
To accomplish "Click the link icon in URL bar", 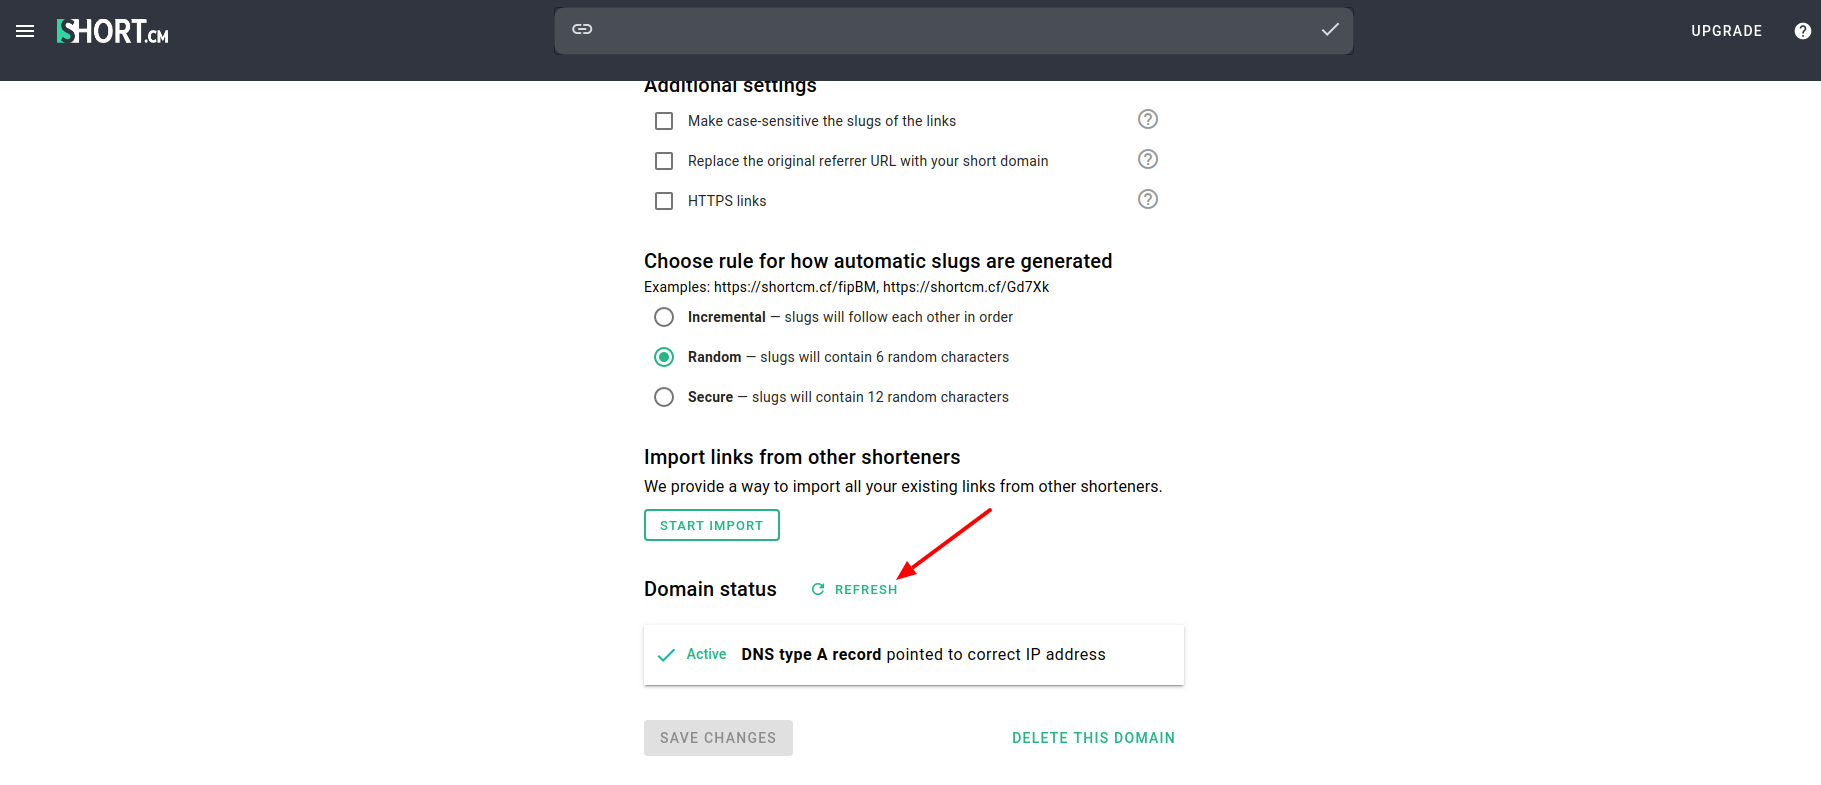I will click(582, 30).
